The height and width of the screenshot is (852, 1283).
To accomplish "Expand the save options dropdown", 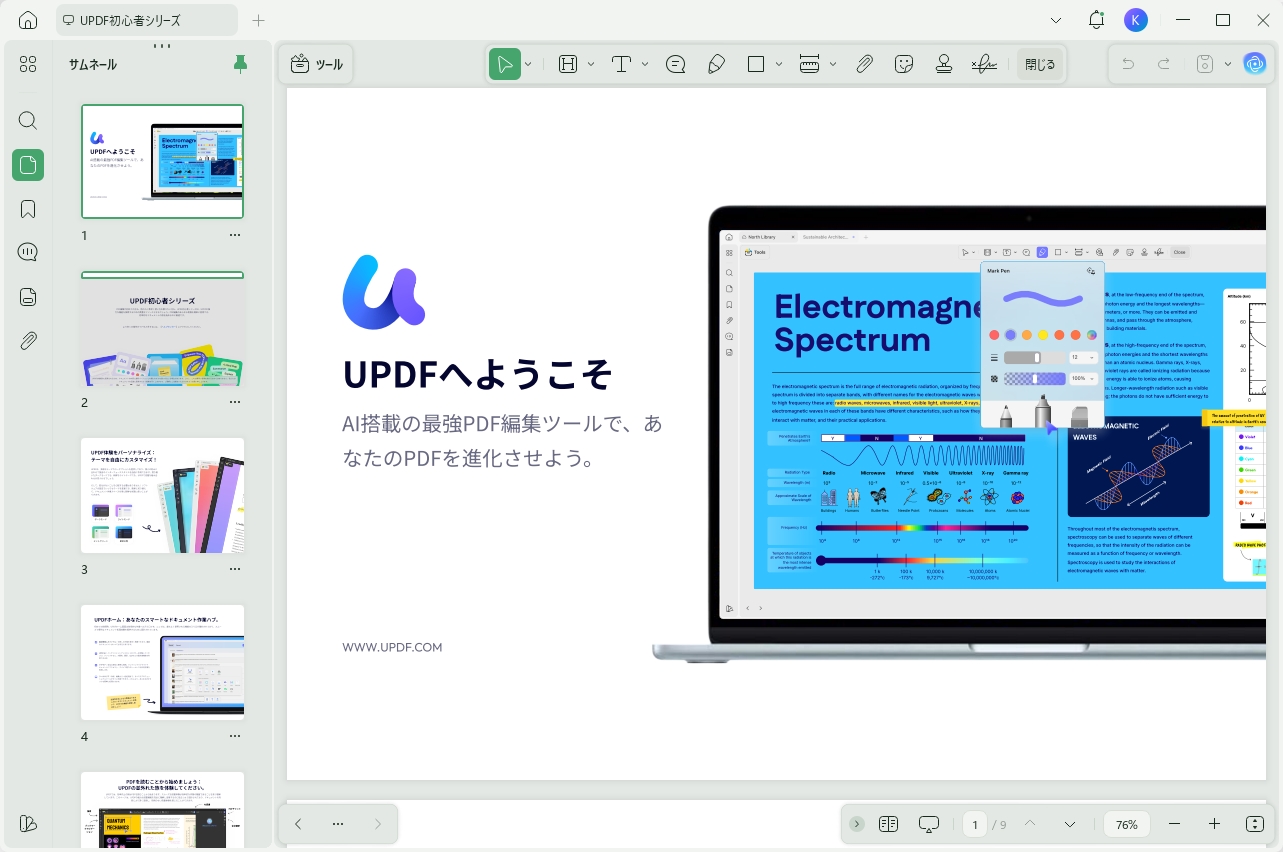I will click(x=1227, y=64).
